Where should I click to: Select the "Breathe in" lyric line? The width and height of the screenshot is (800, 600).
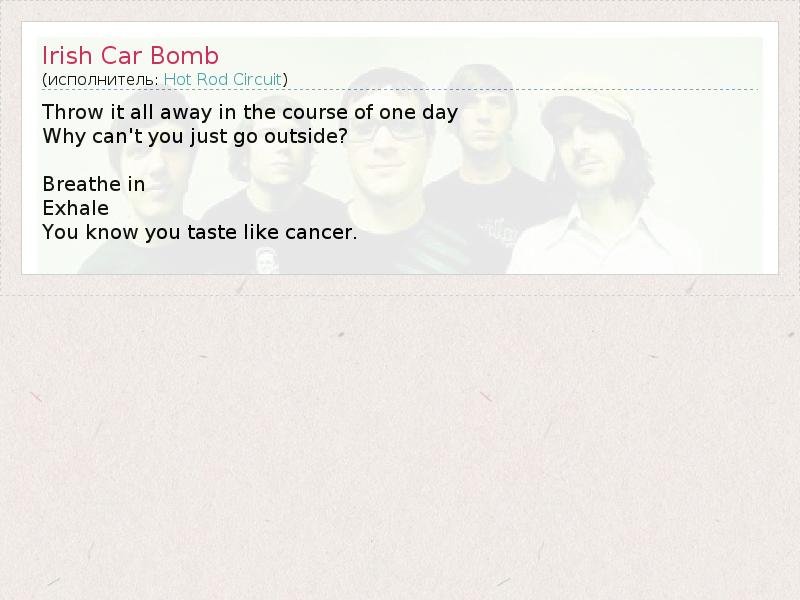94,184
